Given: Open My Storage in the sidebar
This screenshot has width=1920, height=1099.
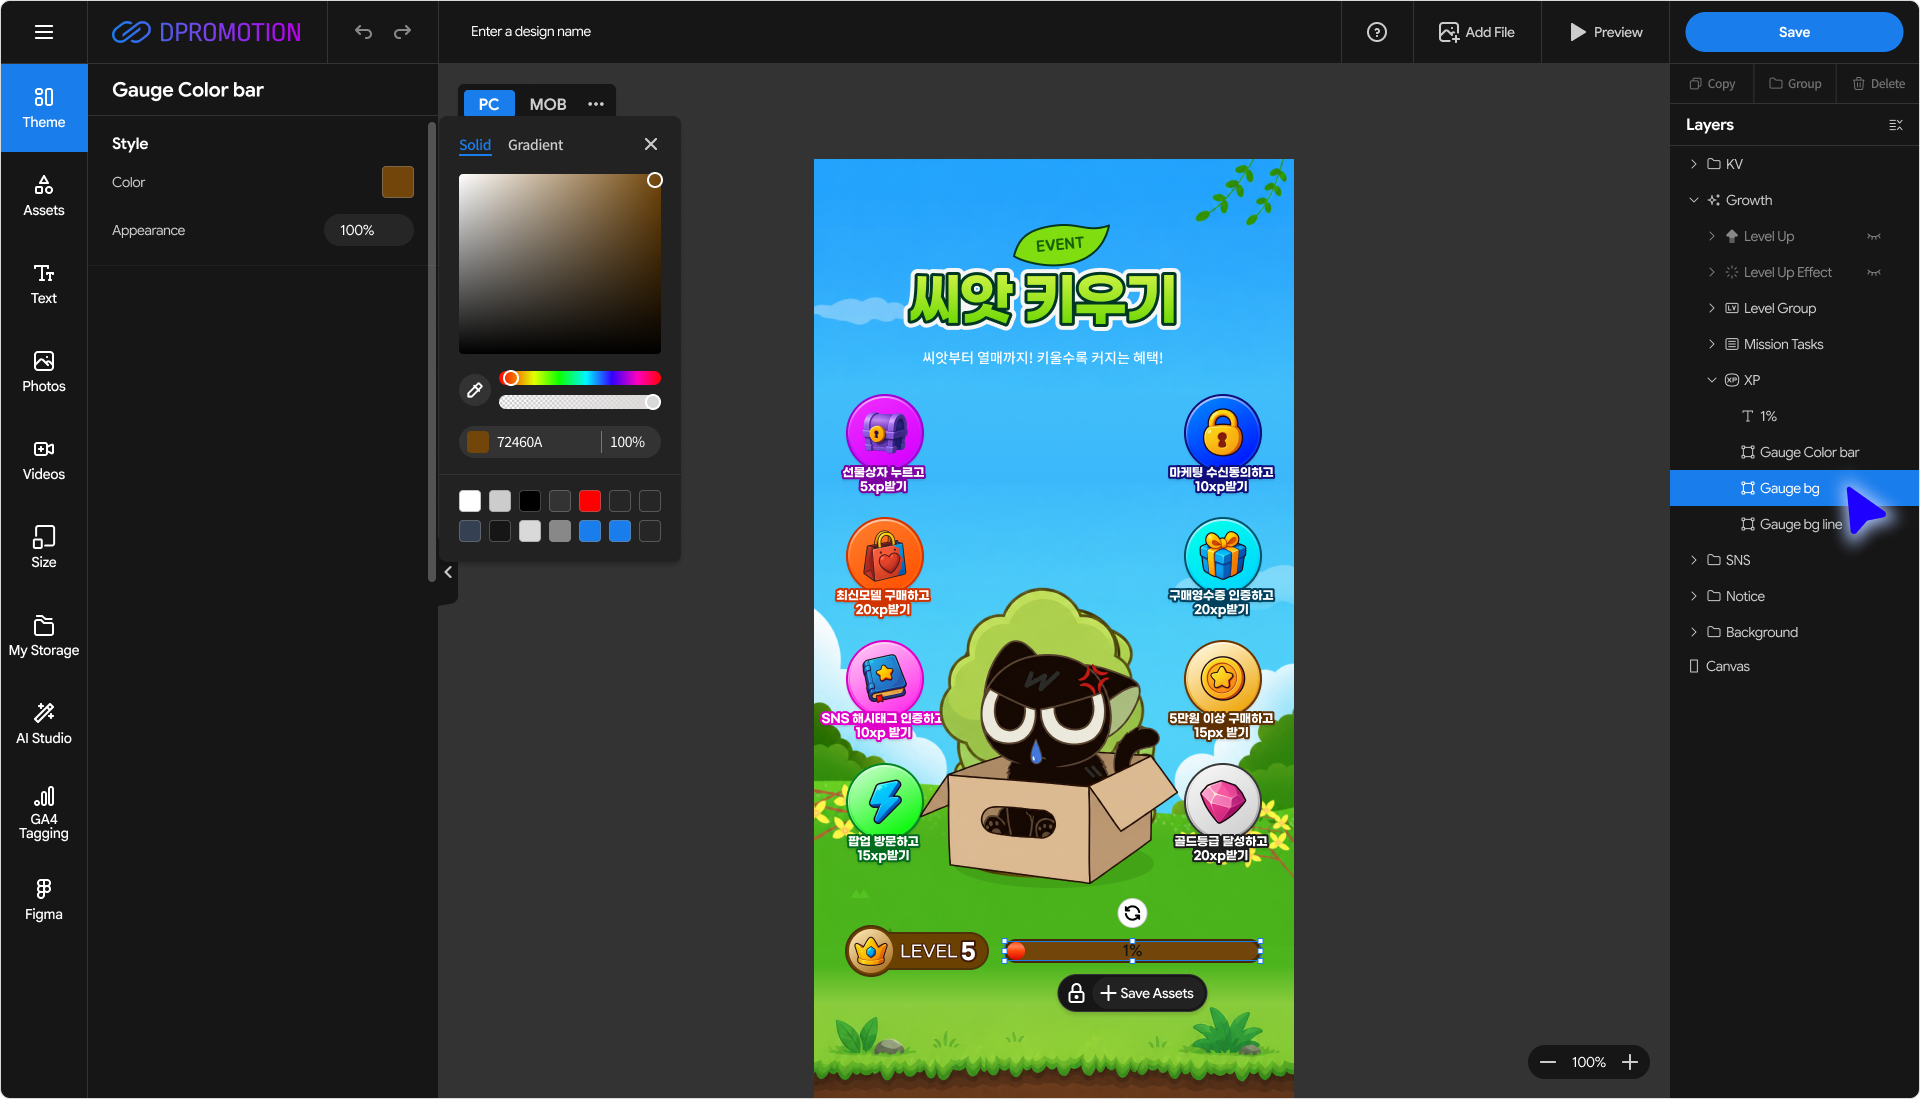Looking at the screenshot, I should pyautogui.click(x=44, y=636).
